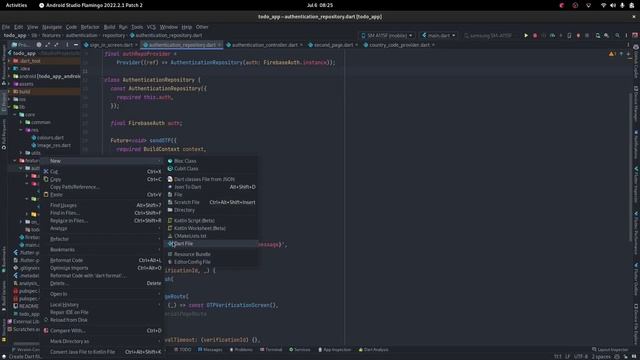This screenshot has width=640, height=360.
Task: Expand the .dart_tool folder
Action: coord(9,61)
